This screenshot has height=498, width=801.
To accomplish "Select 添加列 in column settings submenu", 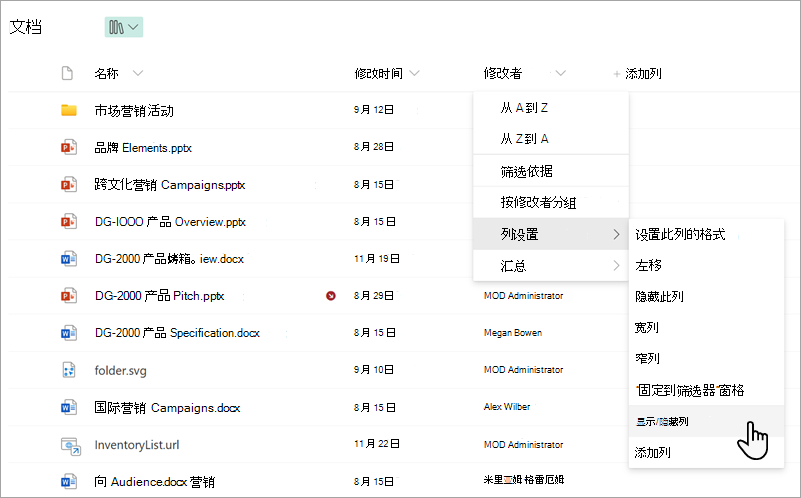I will 706,453.
